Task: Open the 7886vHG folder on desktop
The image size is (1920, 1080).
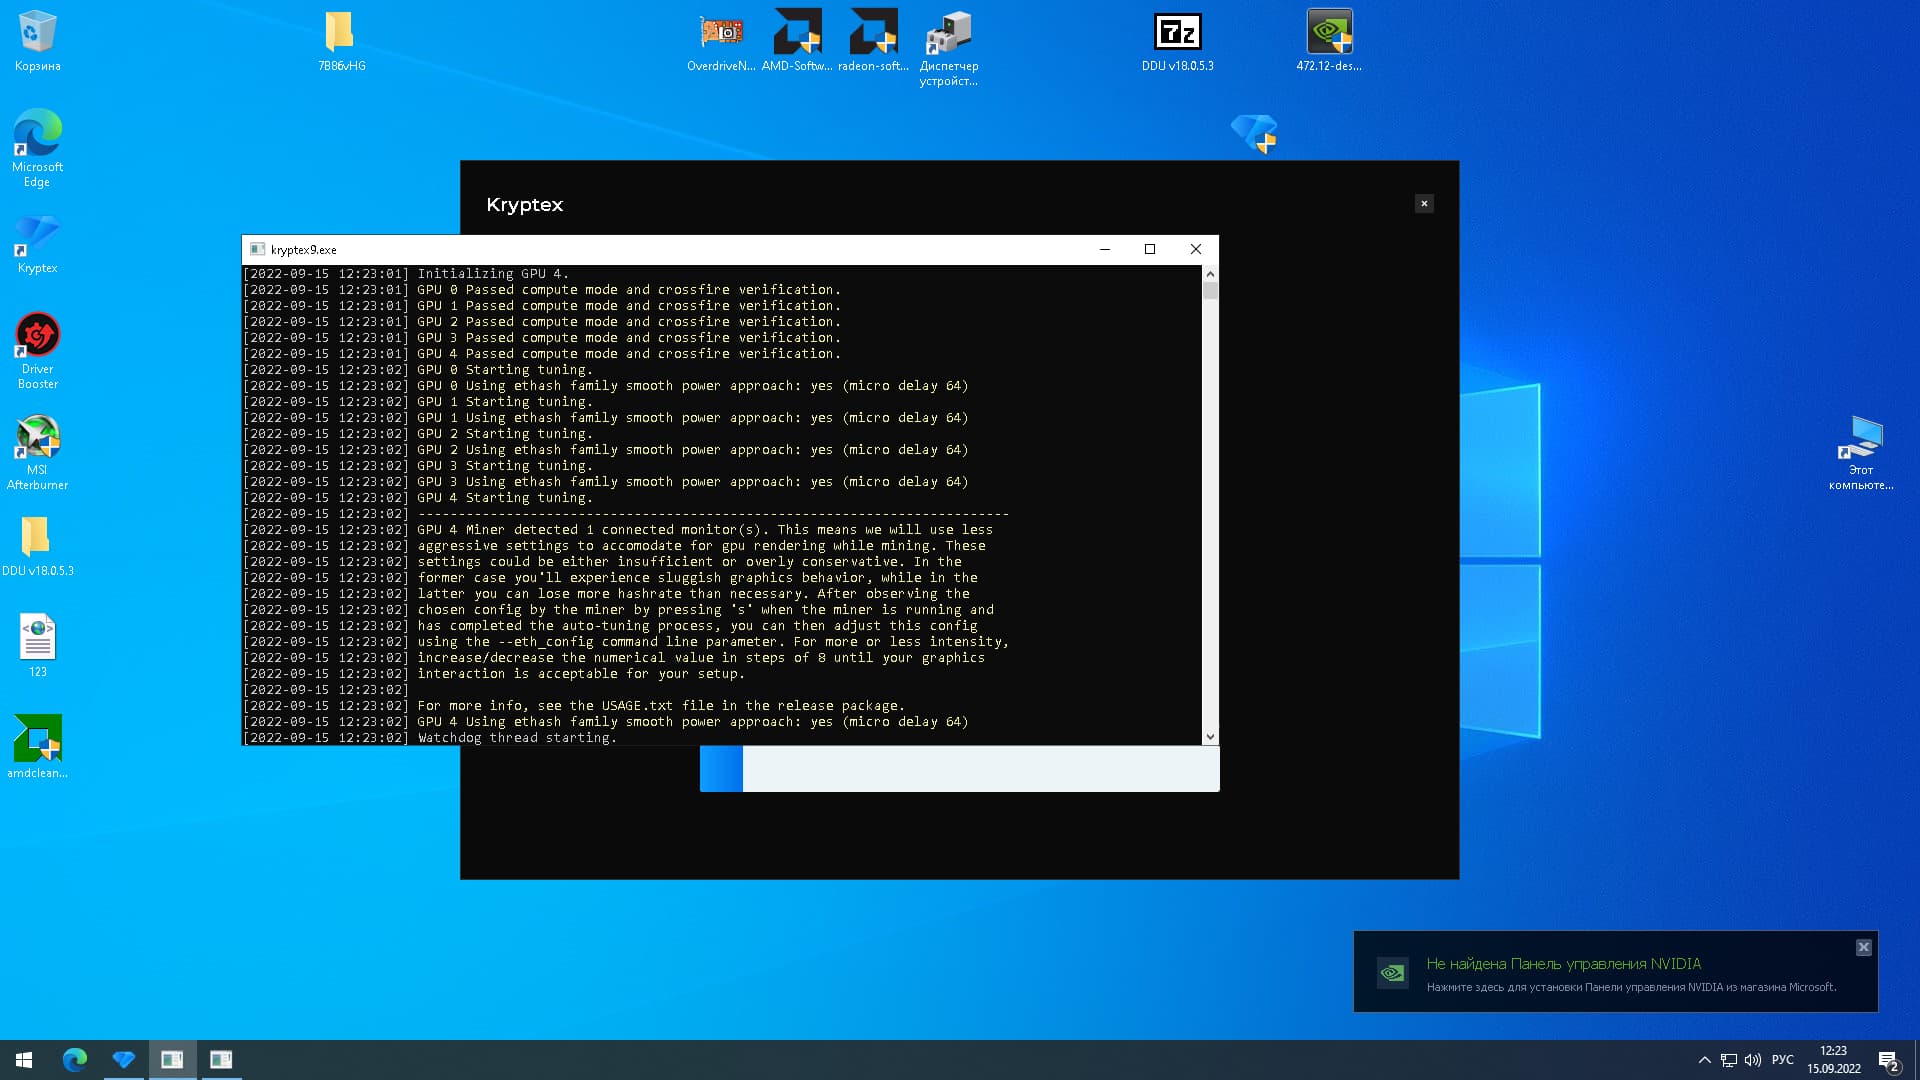Action: (341, 41)
